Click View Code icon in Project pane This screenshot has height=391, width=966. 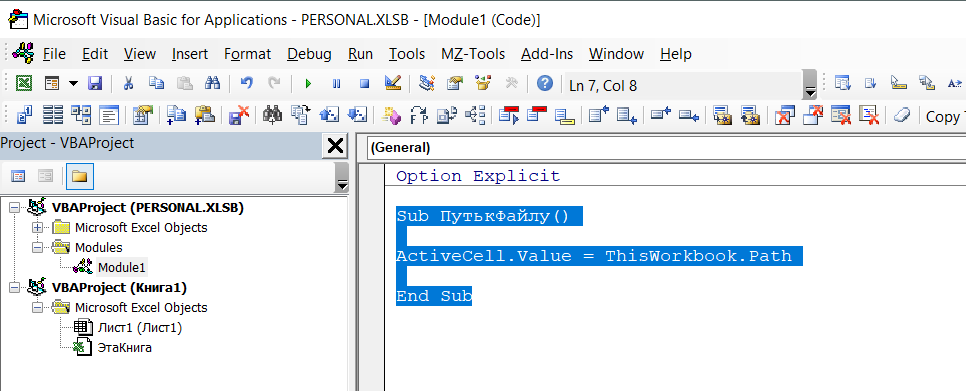tap(18, 177)
